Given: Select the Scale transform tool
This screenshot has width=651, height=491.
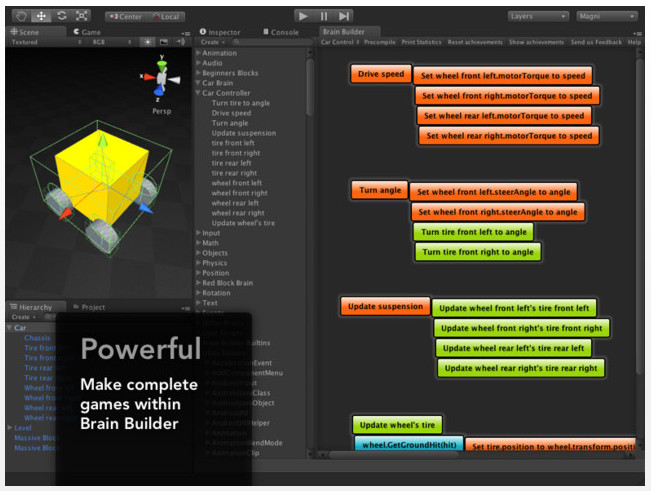Looking at the screenshot, I should tap(81, 16).
